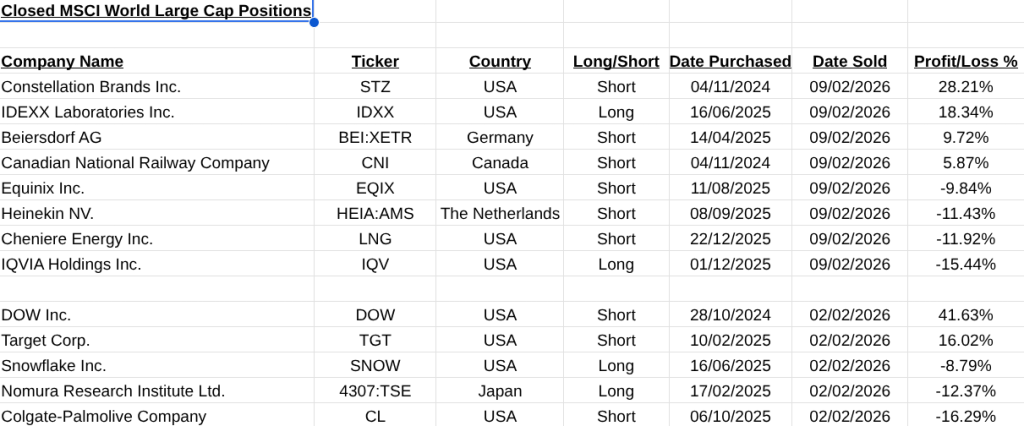Screen dimensions: 1024x426
Task: Select the 4307:TSE ticker cell
Action: [375, 391]
